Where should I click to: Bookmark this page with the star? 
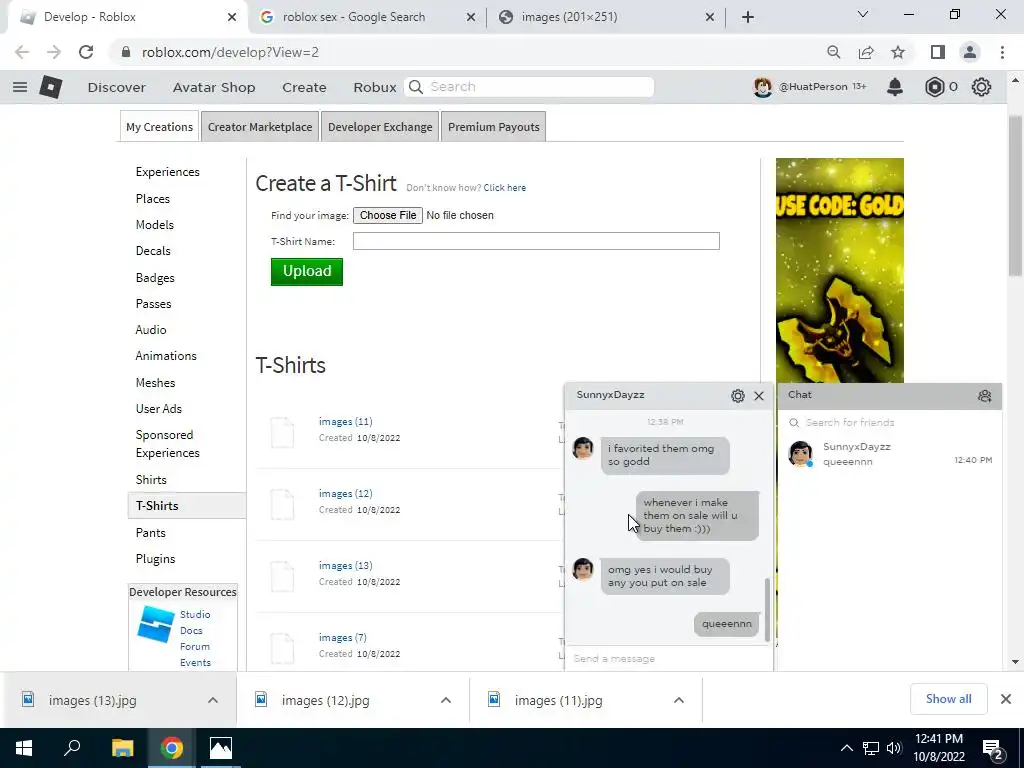pyautogui.click(x=898, y=52)
